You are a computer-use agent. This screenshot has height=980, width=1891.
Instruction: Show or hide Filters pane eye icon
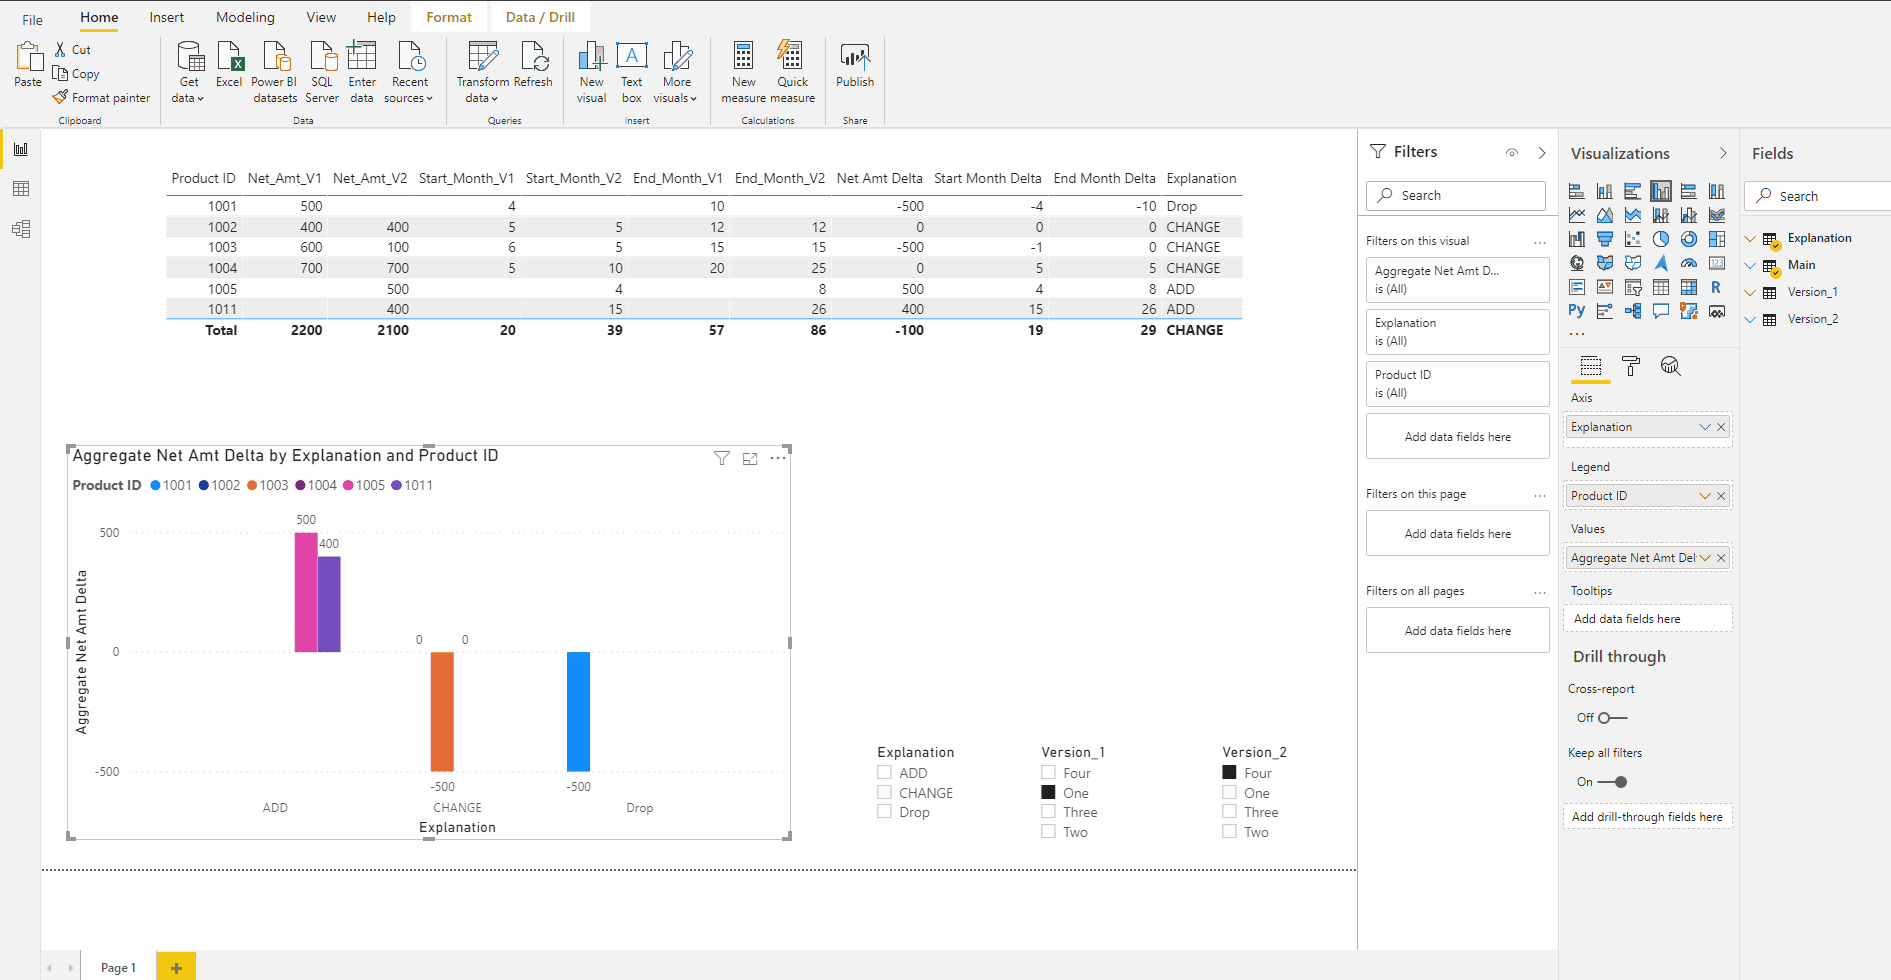coord(1512,153)
